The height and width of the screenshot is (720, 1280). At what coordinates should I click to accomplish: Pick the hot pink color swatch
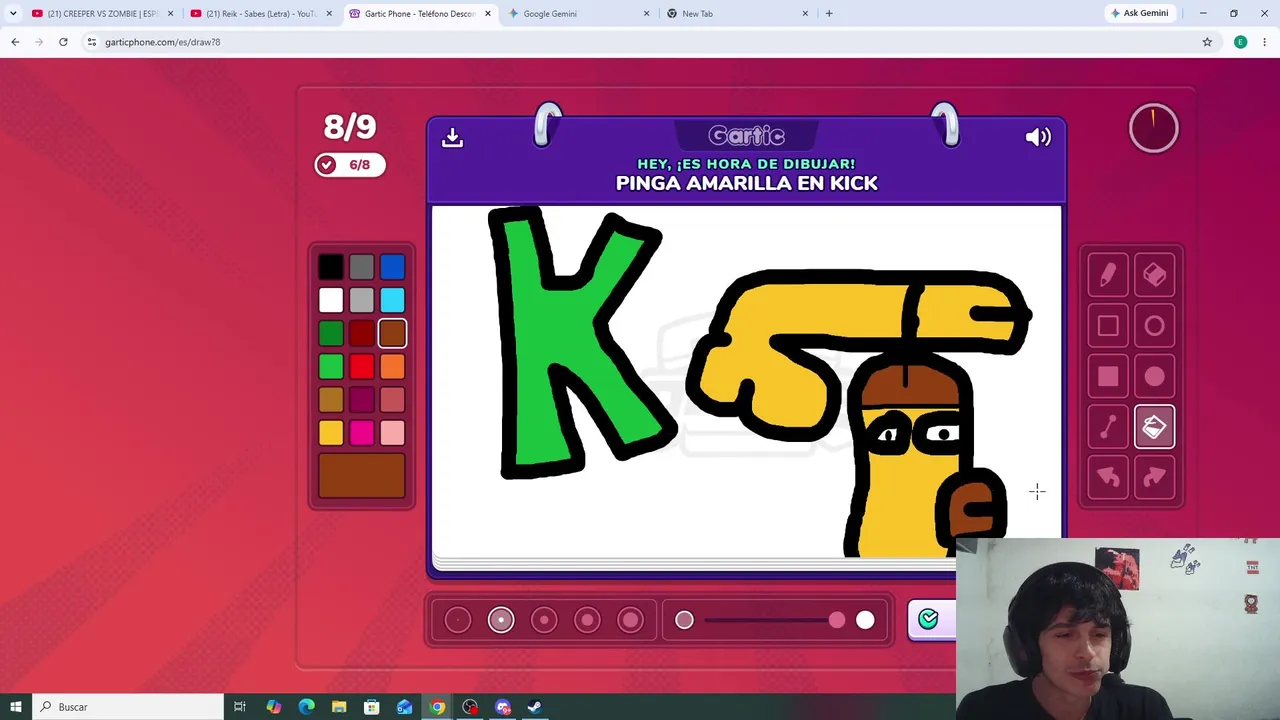pos(362,432)
